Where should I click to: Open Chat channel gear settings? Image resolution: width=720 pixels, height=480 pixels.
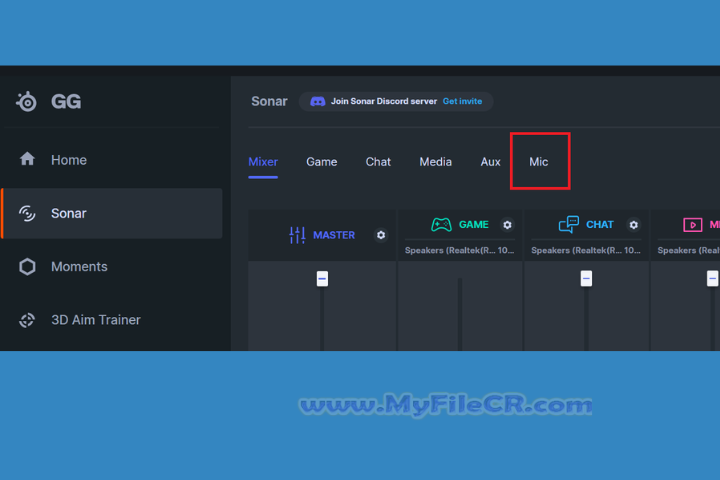[634, 225]
